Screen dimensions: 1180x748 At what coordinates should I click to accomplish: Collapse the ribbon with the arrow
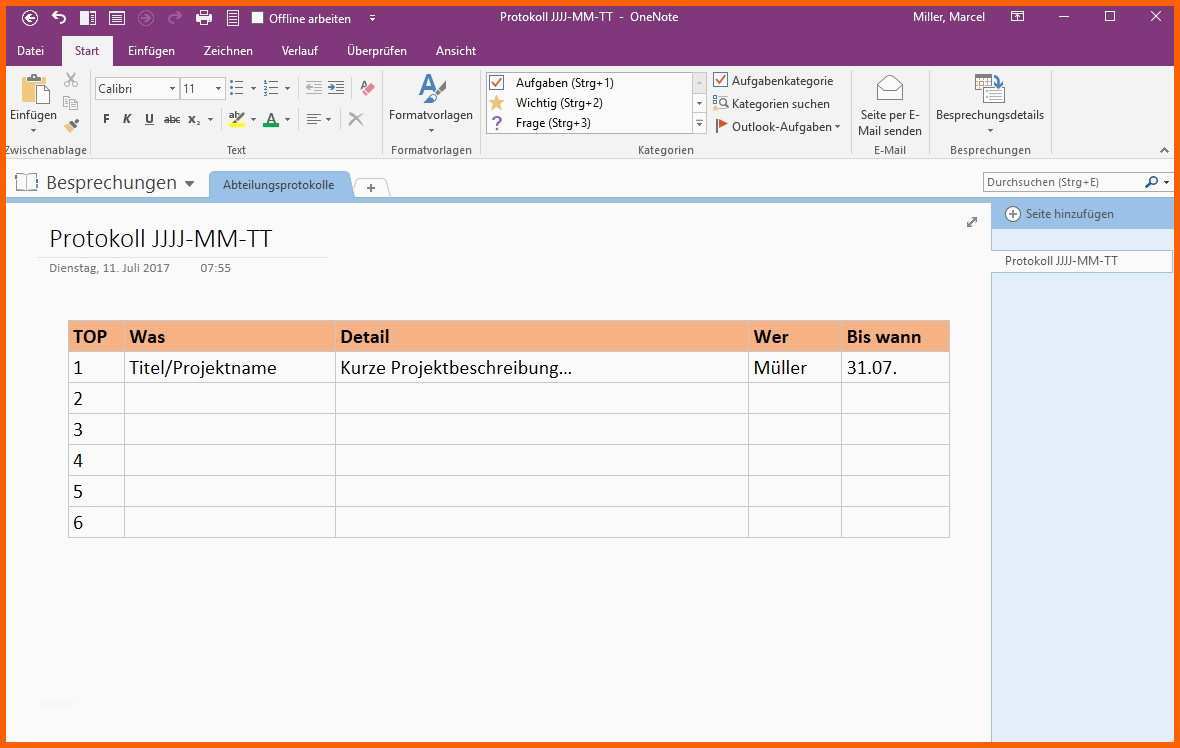(1164, 151)
